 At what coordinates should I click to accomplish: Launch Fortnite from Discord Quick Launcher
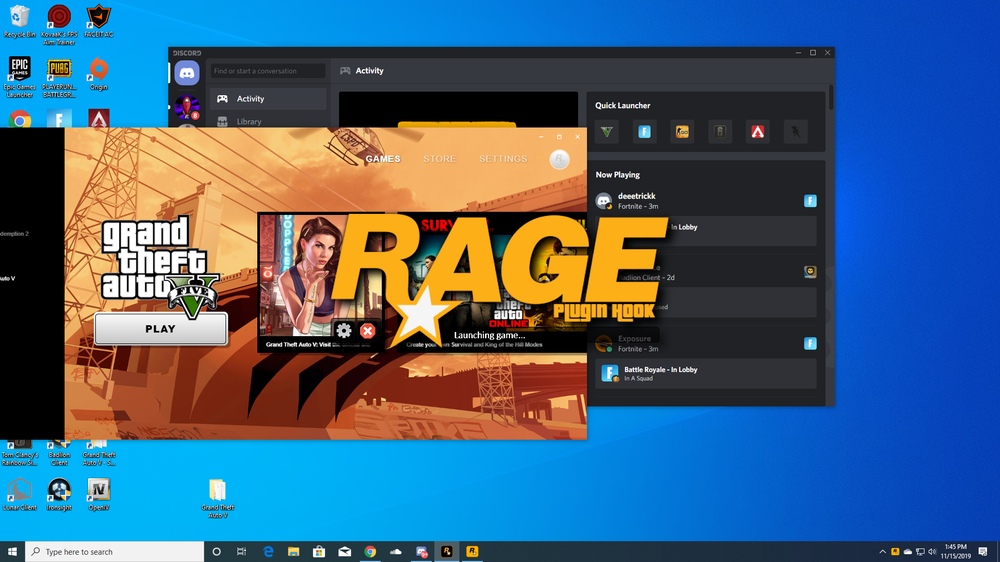pos(645,132)
